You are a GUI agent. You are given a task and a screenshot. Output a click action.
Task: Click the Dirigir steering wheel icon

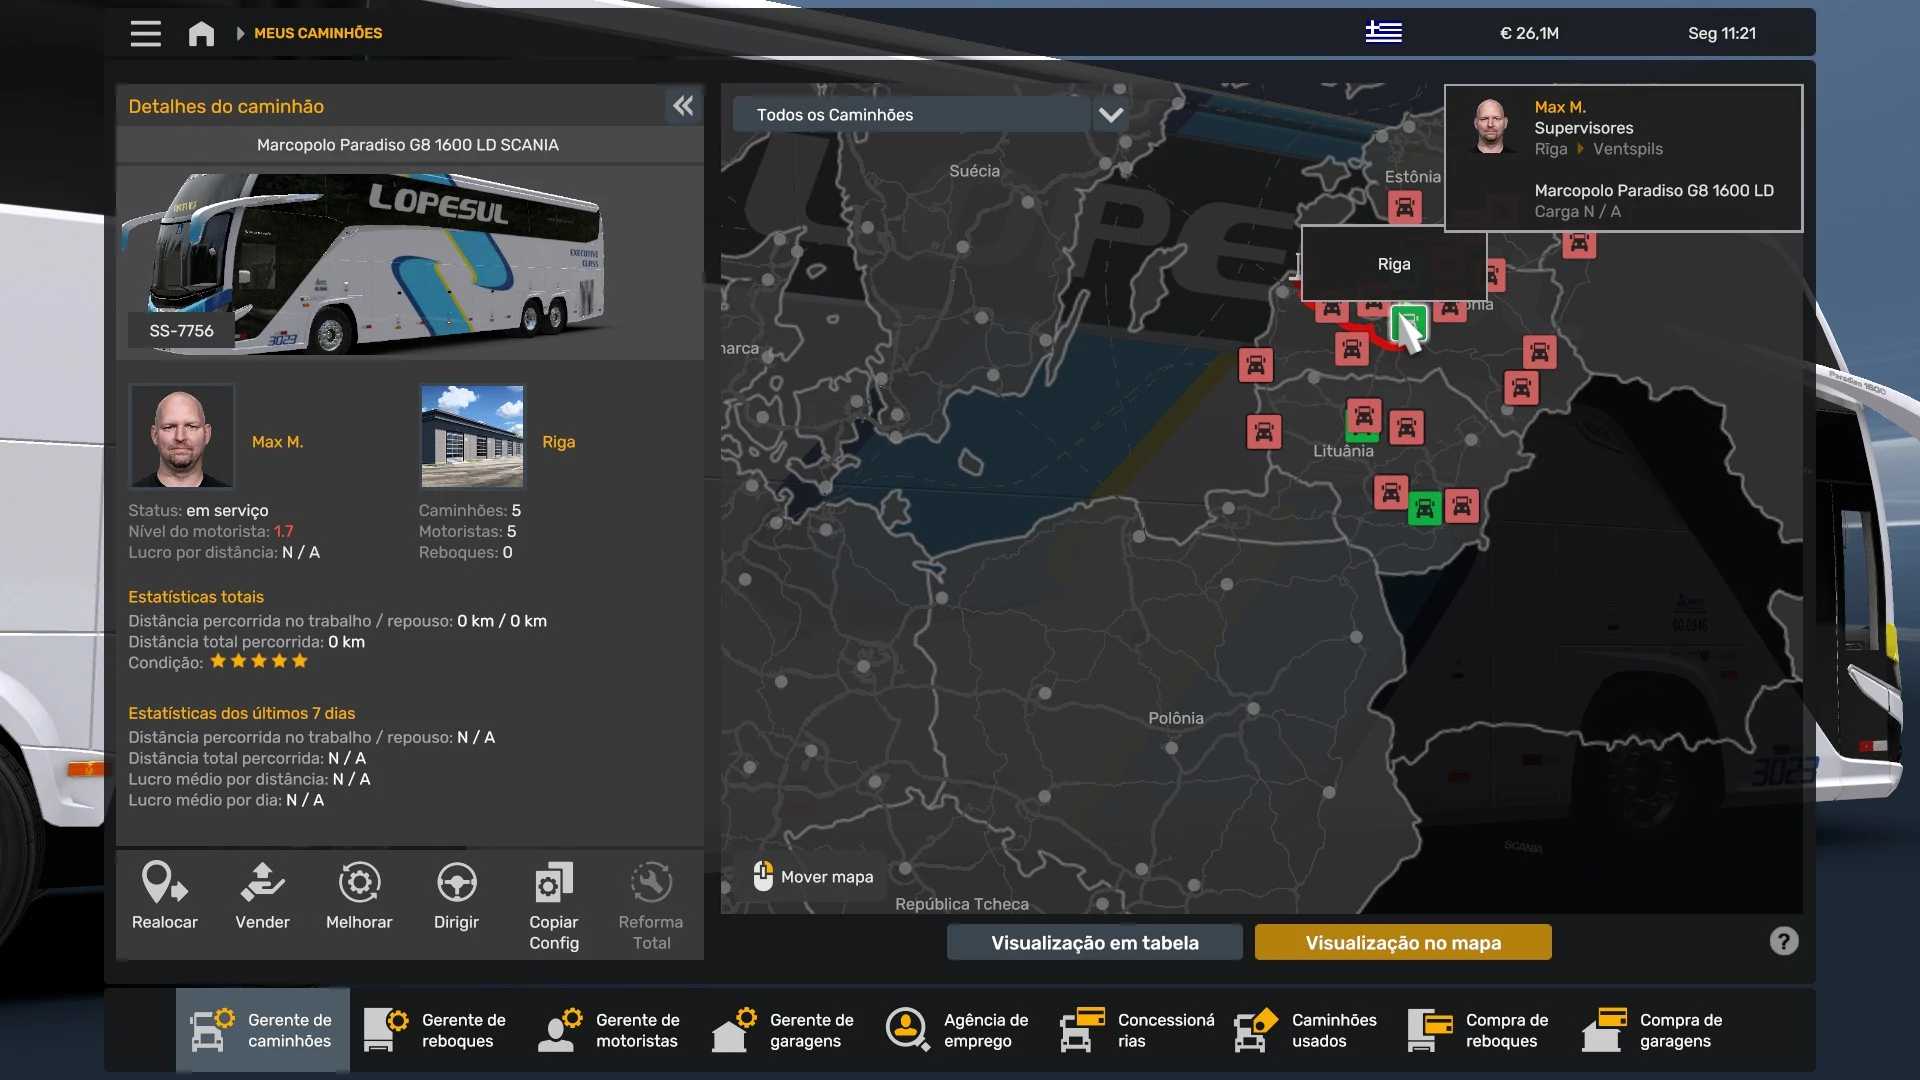[456, 884]
